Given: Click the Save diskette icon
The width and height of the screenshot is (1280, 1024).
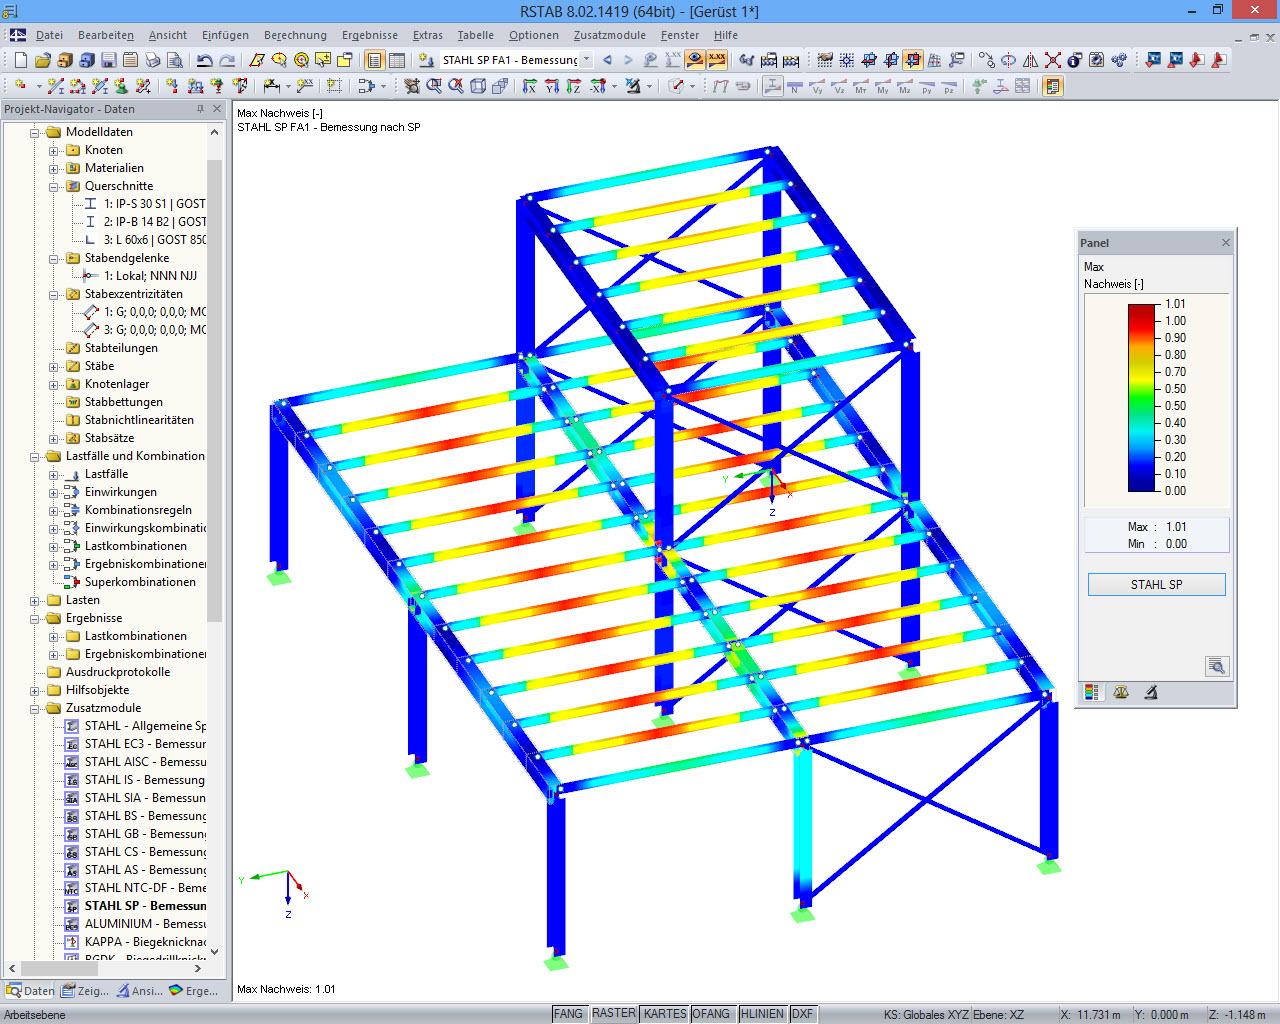Looking at the screenshot, I should point(109,60).
